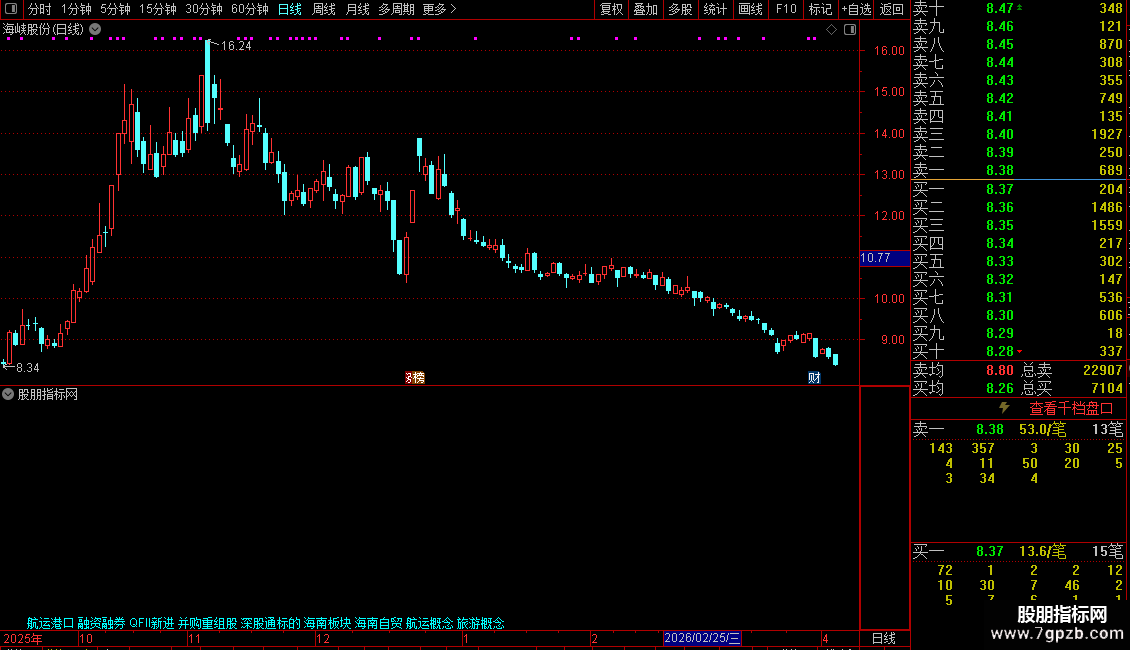Click the 2026/02/25/三 date marker
1130x650 pixels.
click(702, 638)
